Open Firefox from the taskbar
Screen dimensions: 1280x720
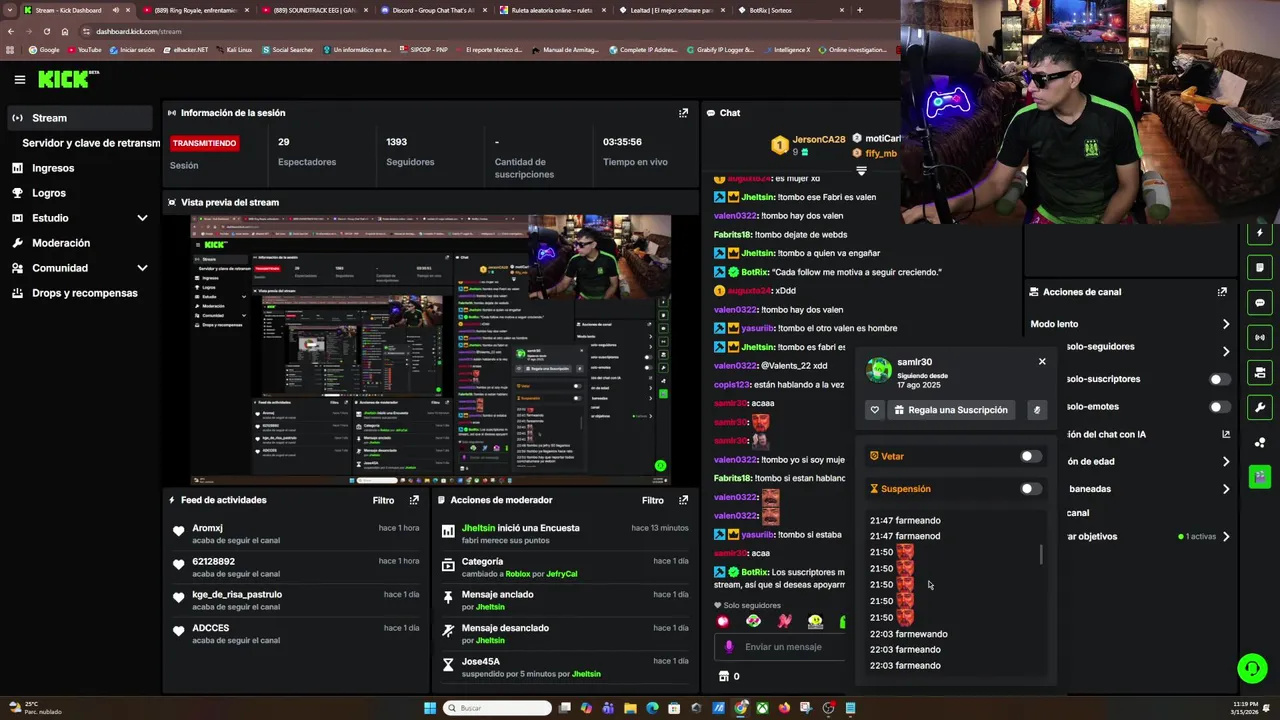[x=784, y=708]
